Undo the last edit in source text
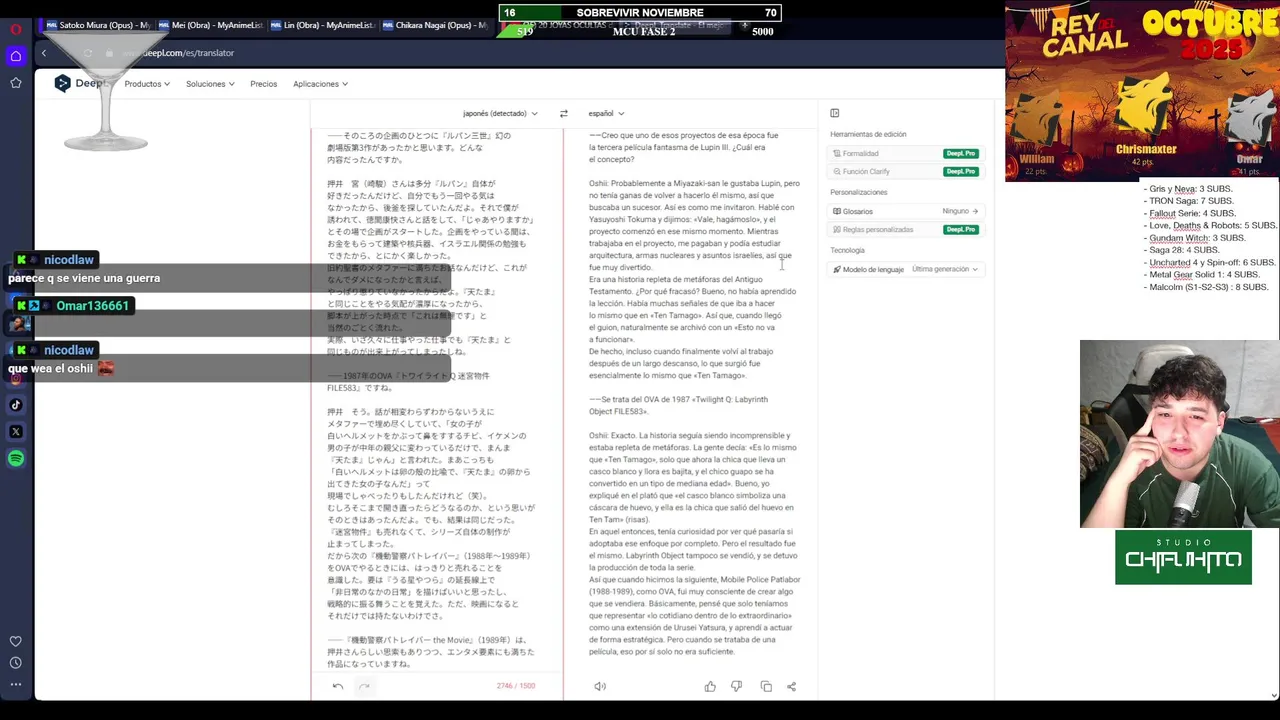This screenshot has width=1280, height=720. coord(338,686)
